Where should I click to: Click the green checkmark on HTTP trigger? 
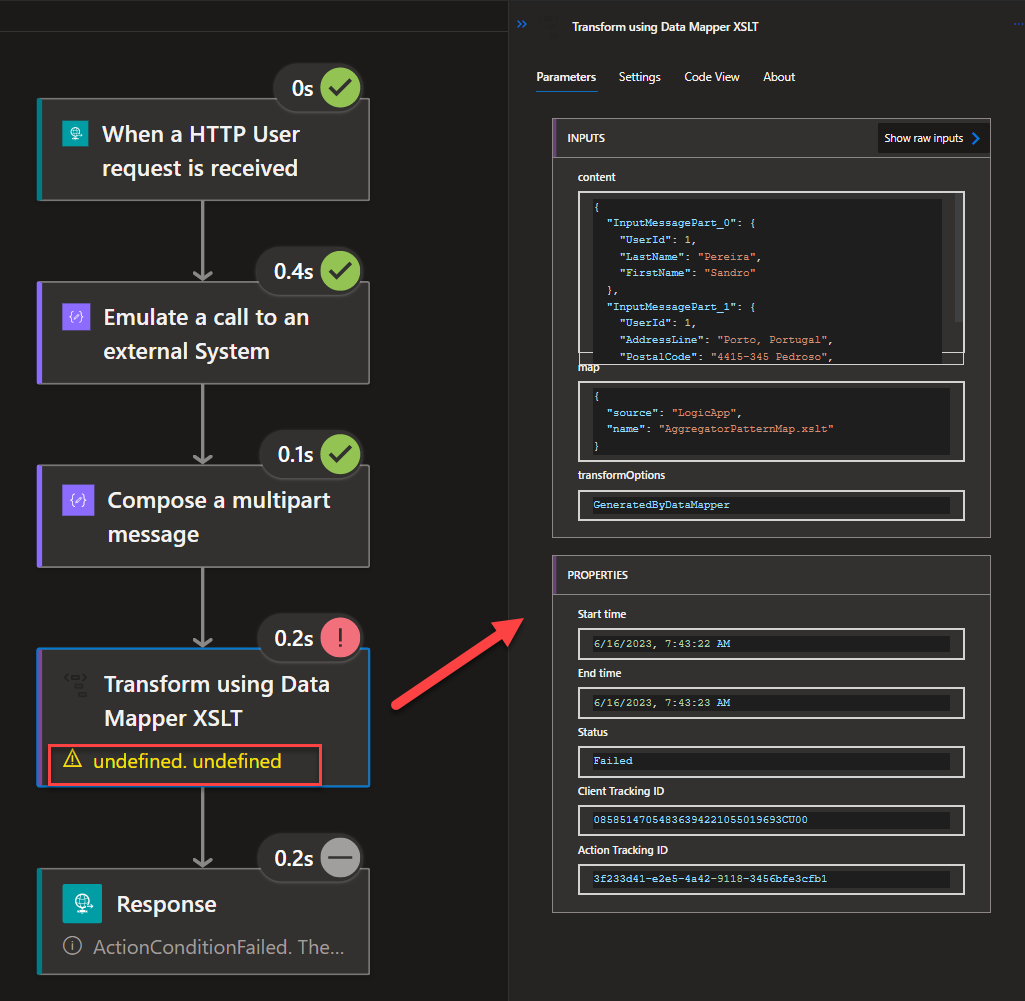coord(340,88)
